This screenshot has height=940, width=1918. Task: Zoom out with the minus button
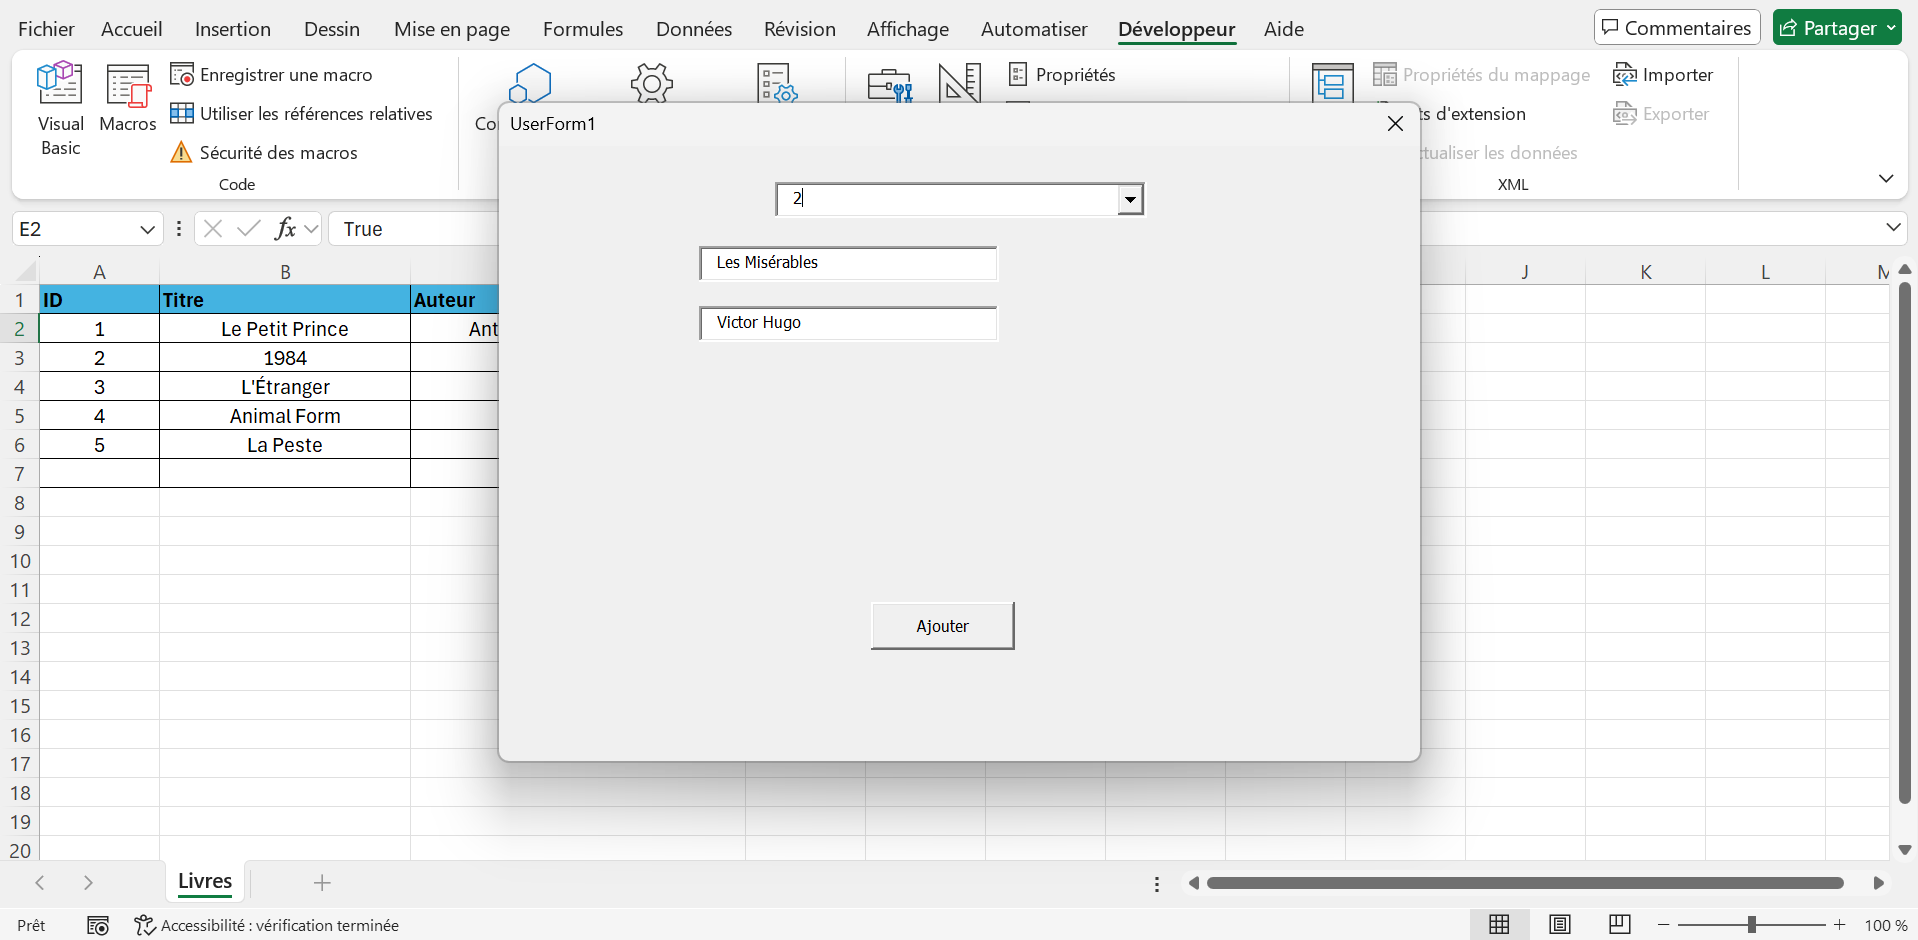tap(1664, 925)
